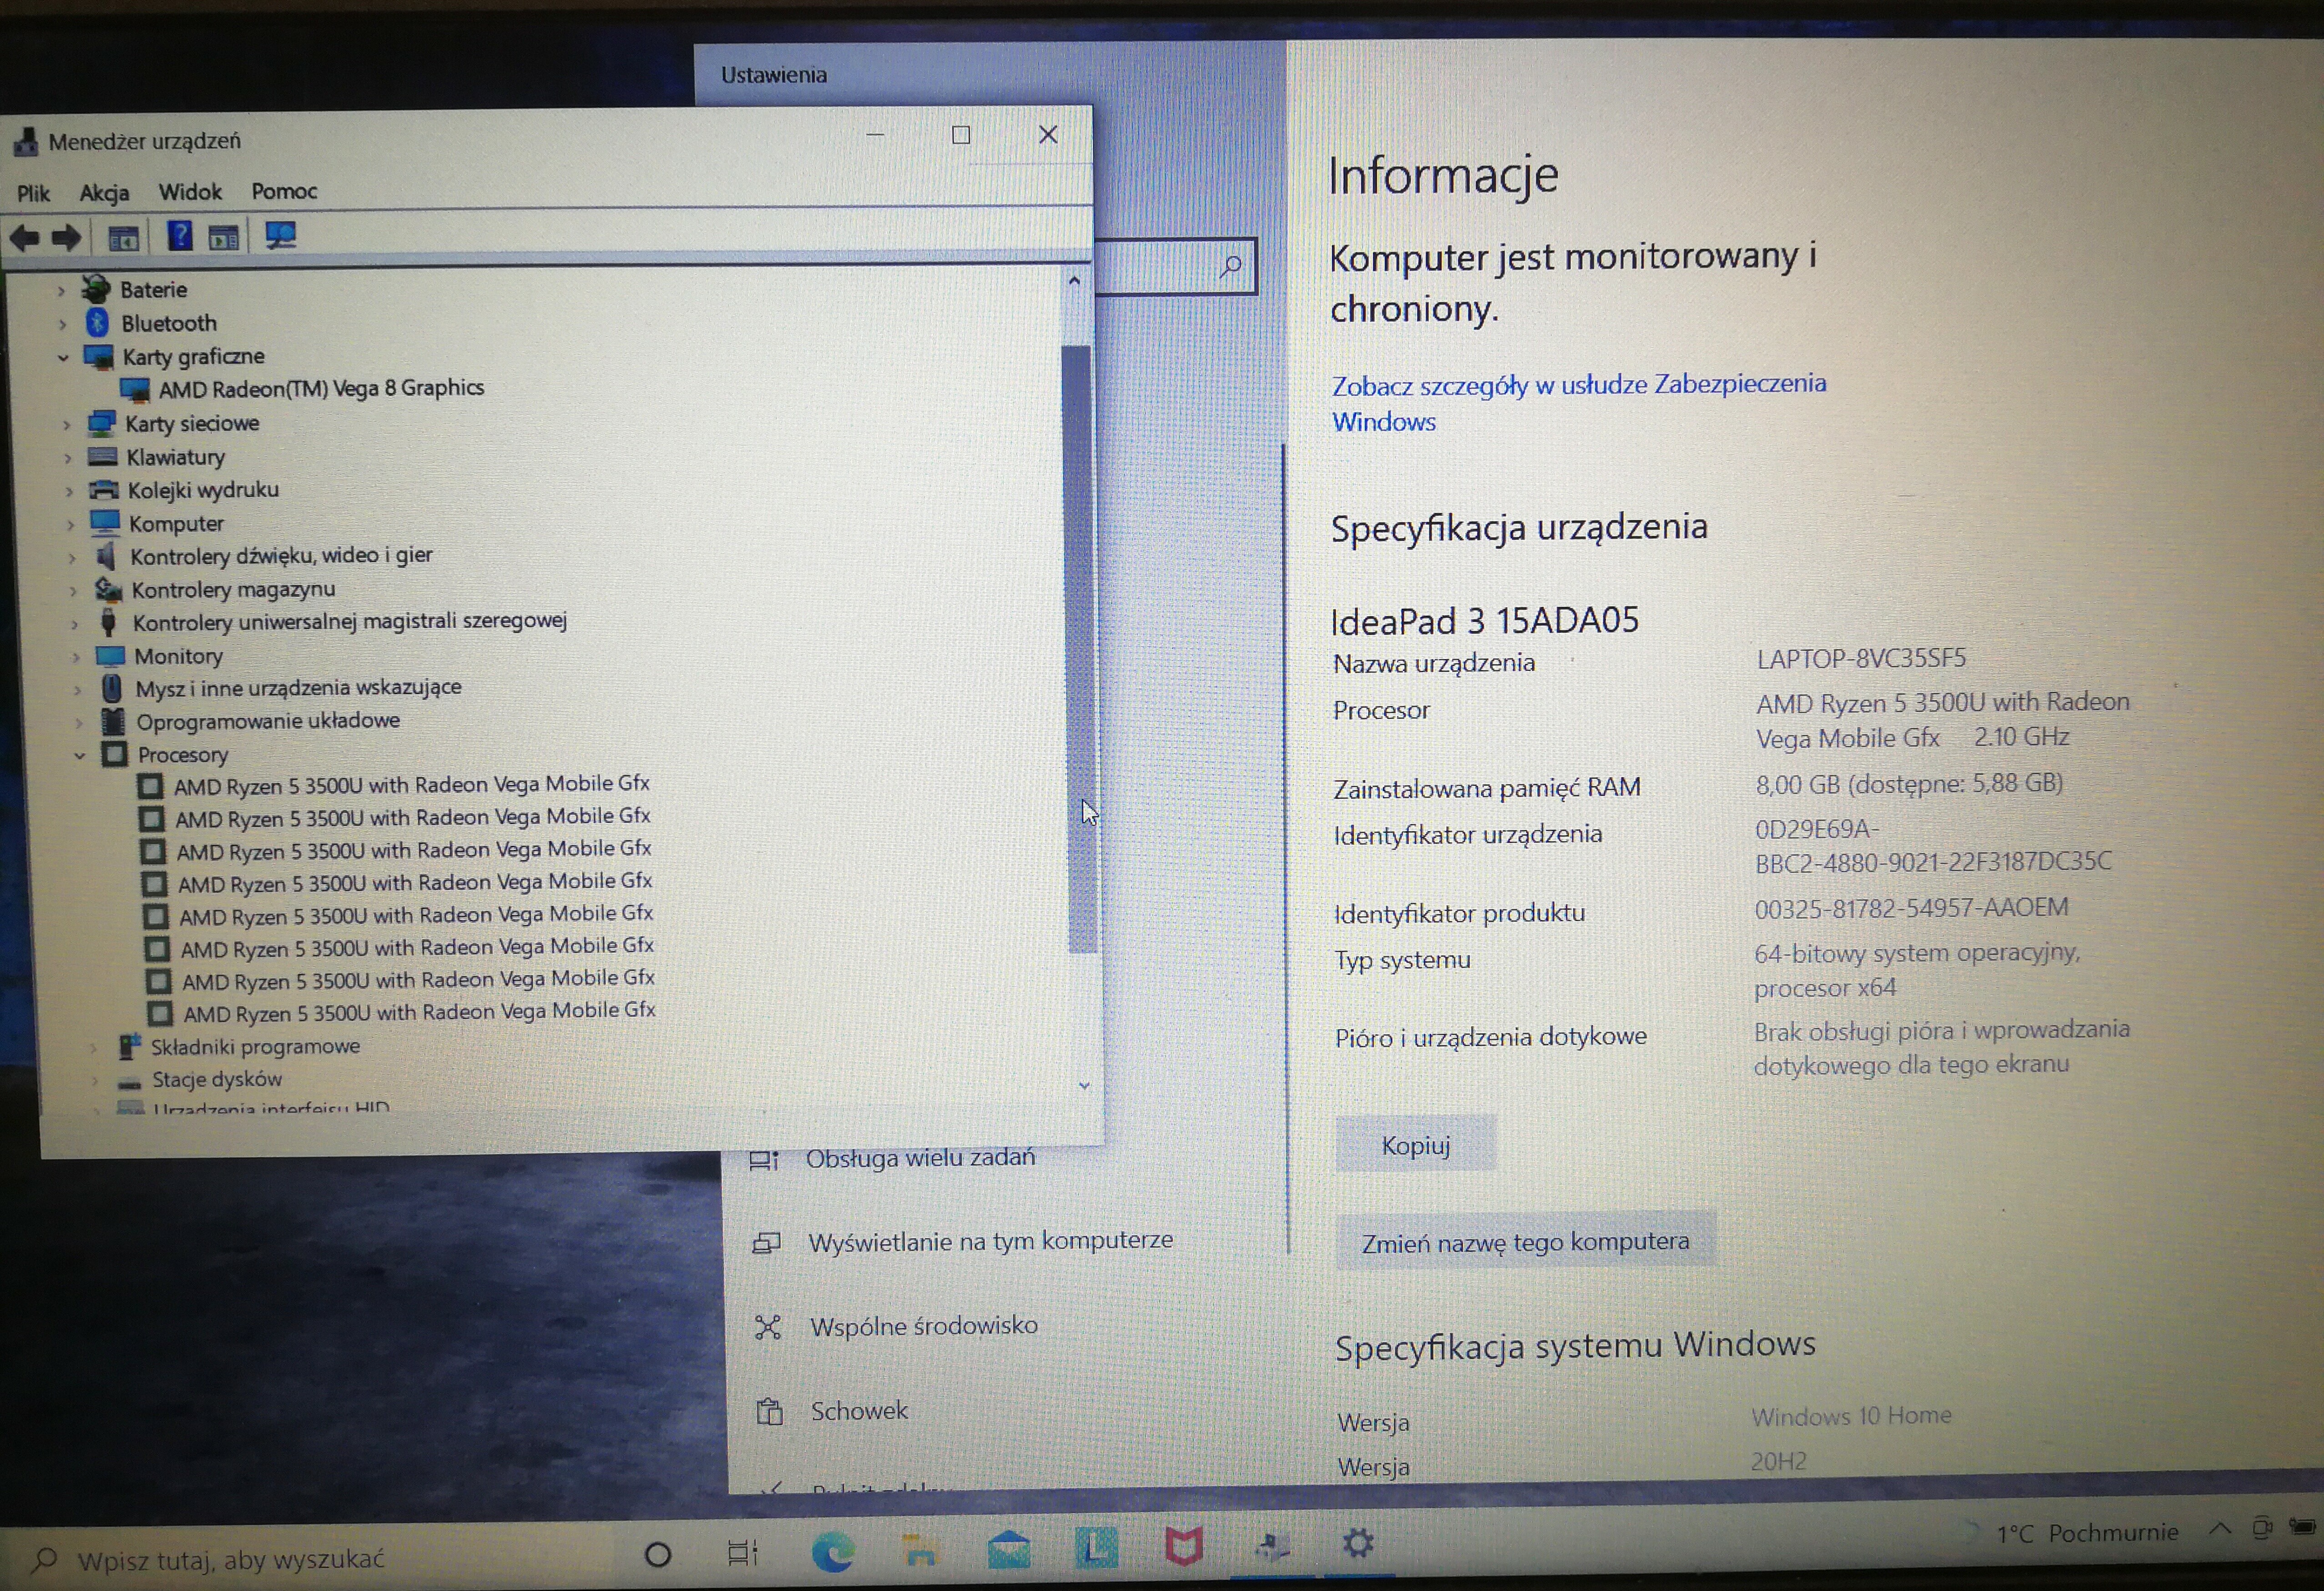Click the Forward arrow in Device Manager toolbar

point(66,238)
